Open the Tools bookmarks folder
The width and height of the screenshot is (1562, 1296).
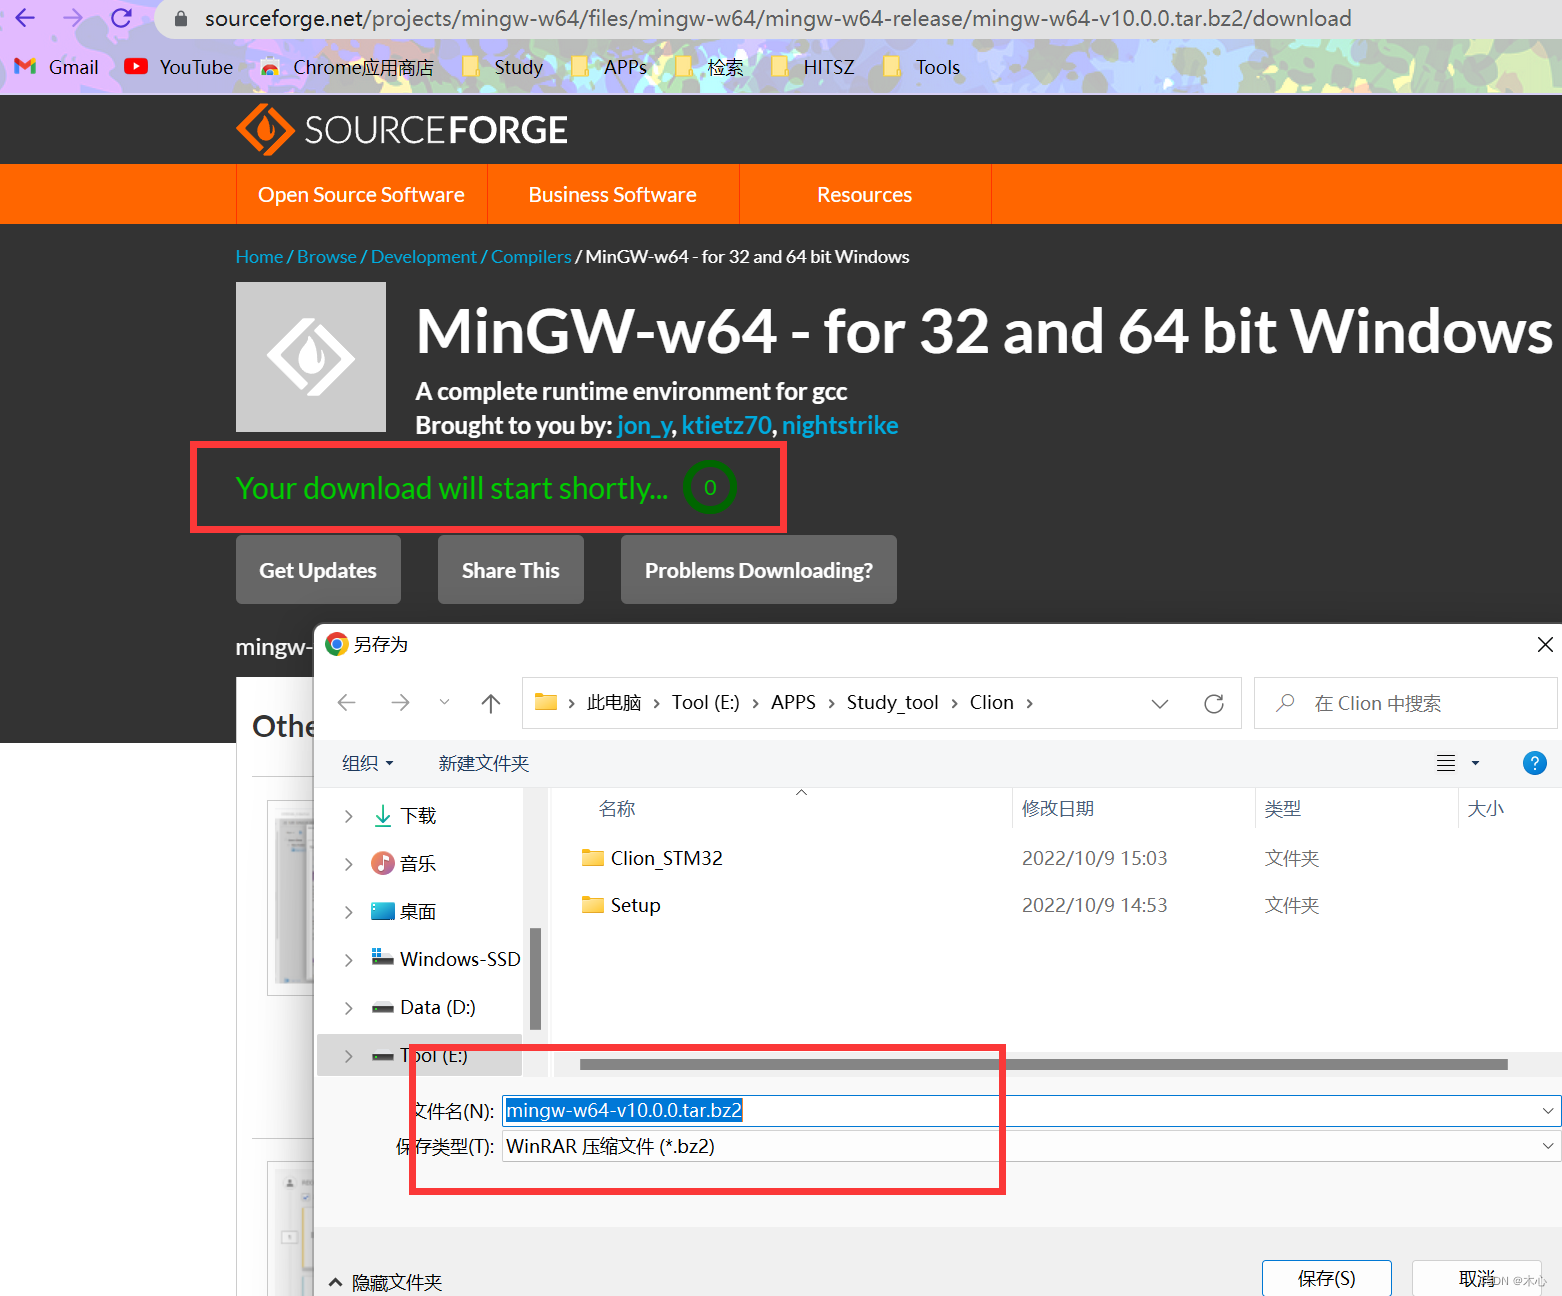(922, 67)
